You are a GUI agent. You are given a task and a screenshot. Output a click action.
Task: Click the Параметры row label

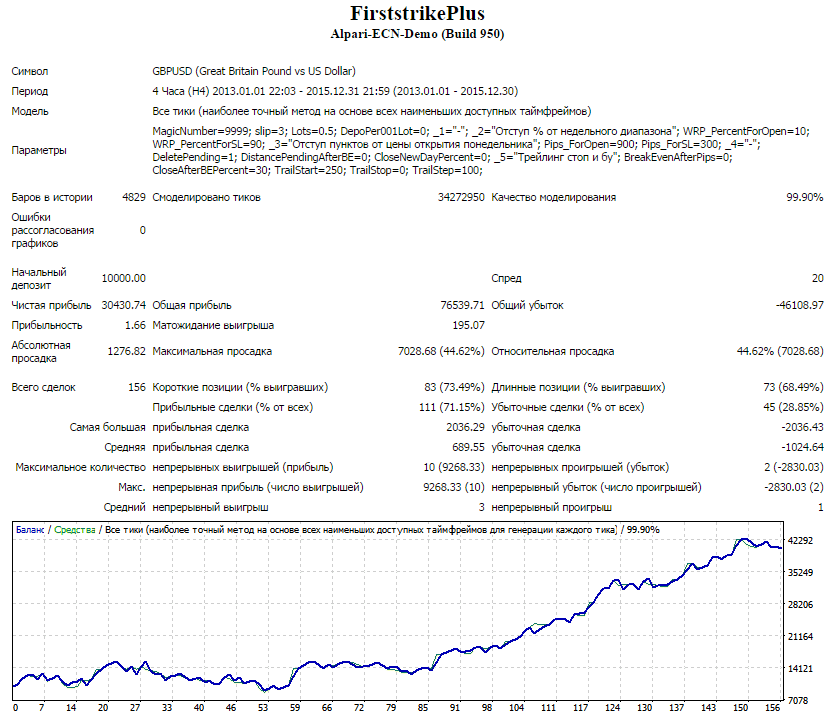click(x=39, y=150)
